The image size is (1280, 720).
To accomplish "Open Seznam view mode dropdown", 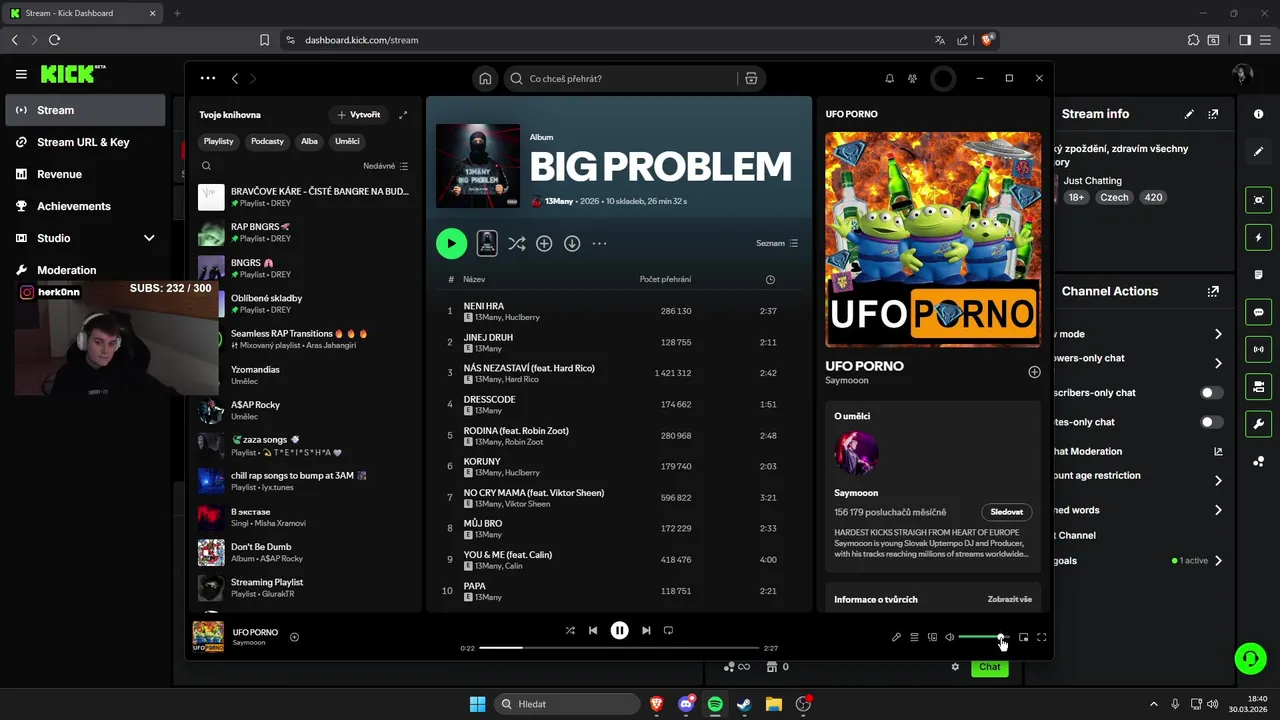I will (777, 243).
